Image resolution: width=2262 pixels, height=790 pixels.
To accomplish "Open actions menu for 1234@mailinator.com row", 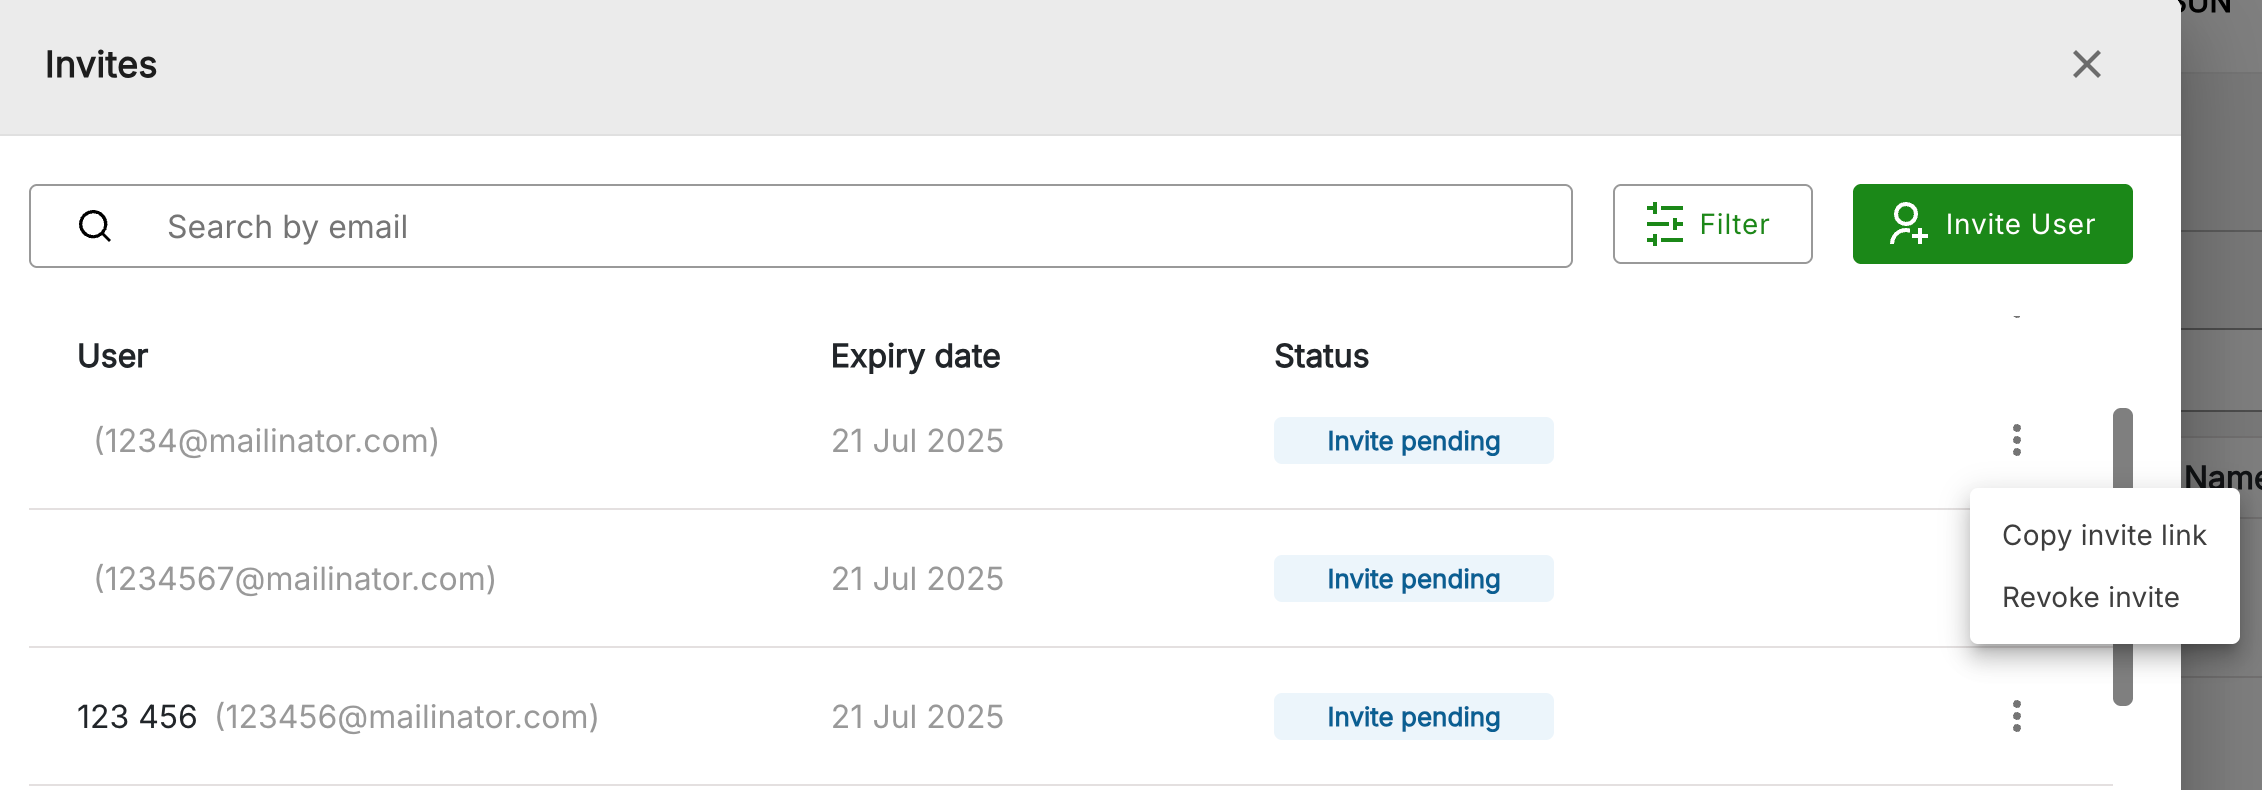I will pyautogui.click(x=2016, y=440).
